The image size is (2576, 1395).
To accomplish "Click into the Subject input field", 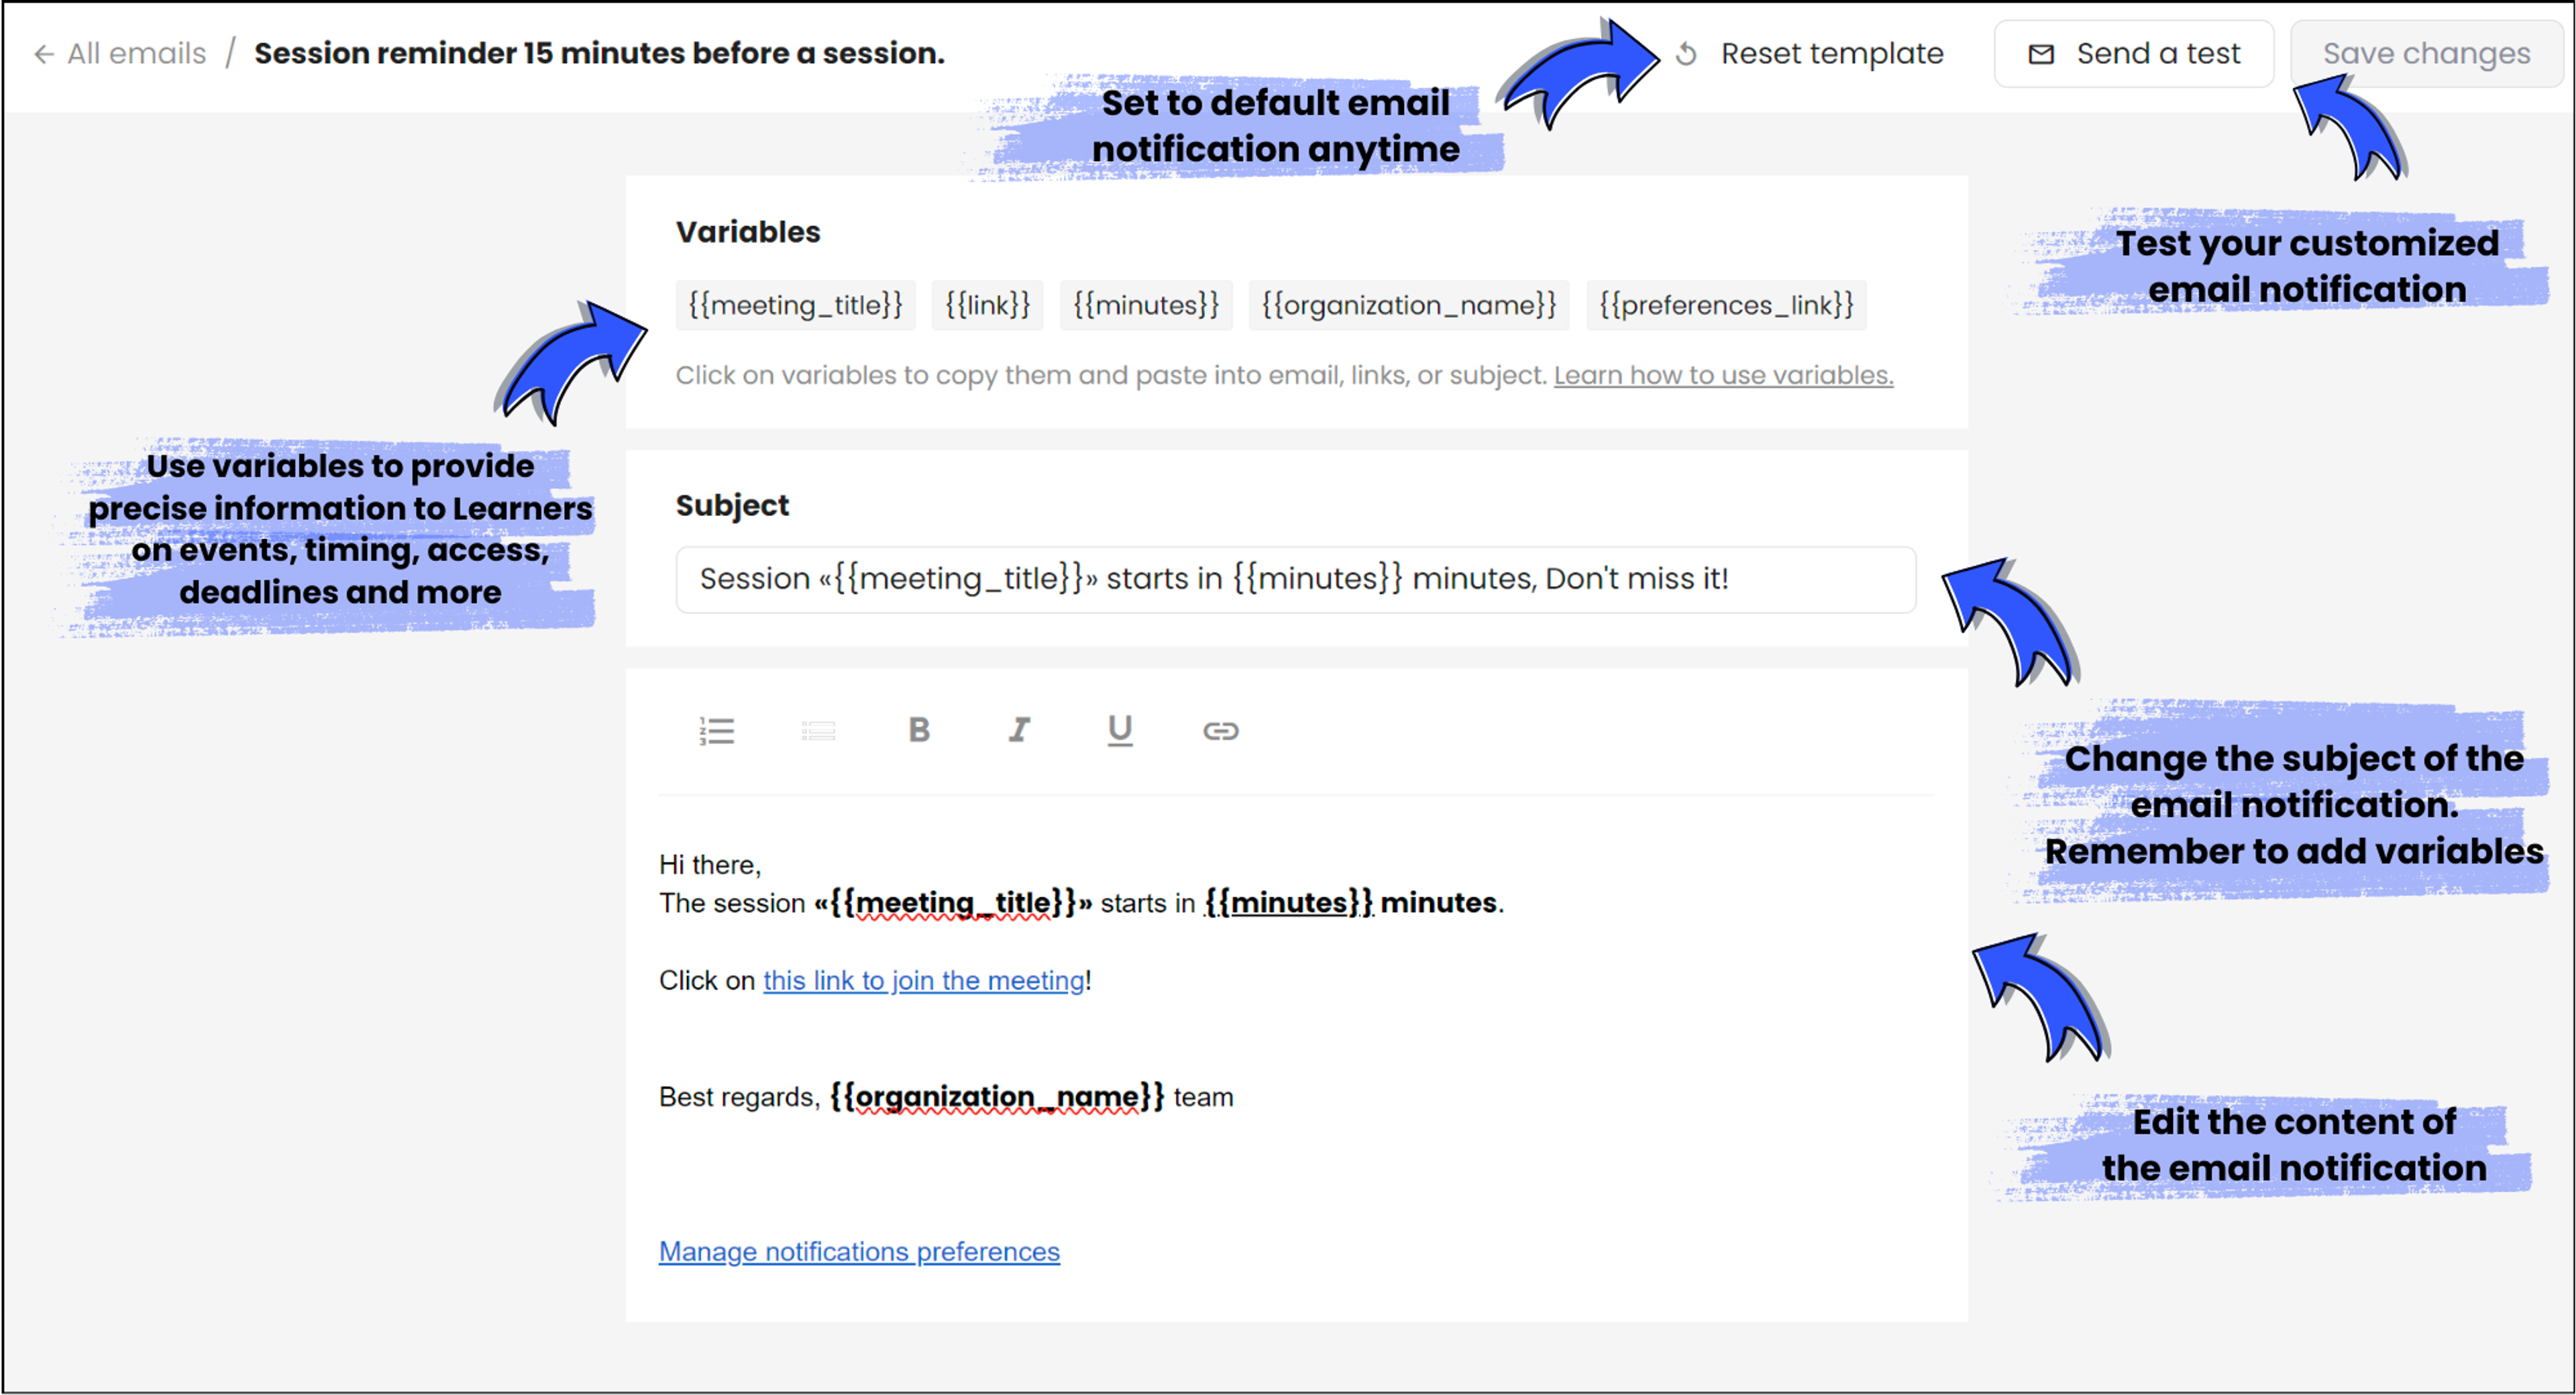I will pyautogui.click(x=1296, y=579).
